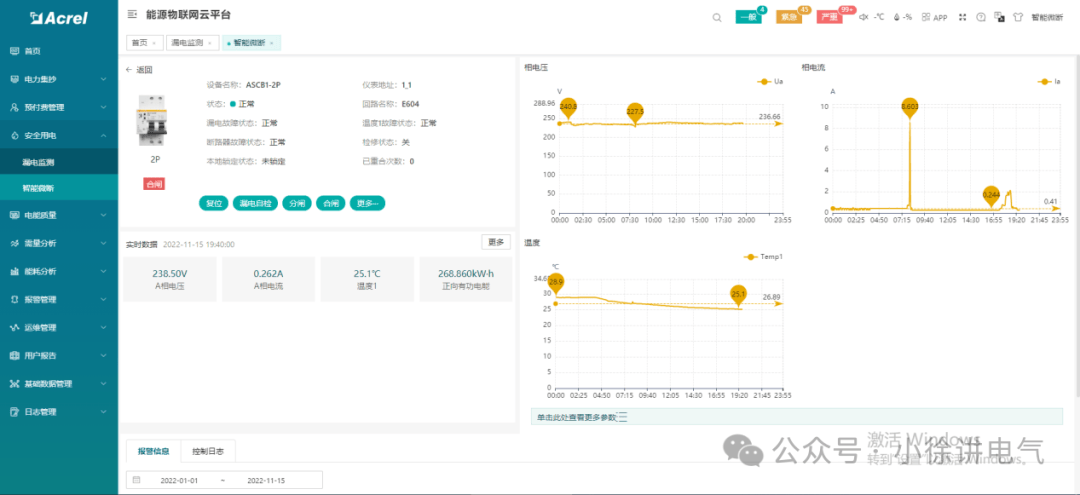Click the circuit breaker device thumbnail
The image size is (1080, 495).
154,121
